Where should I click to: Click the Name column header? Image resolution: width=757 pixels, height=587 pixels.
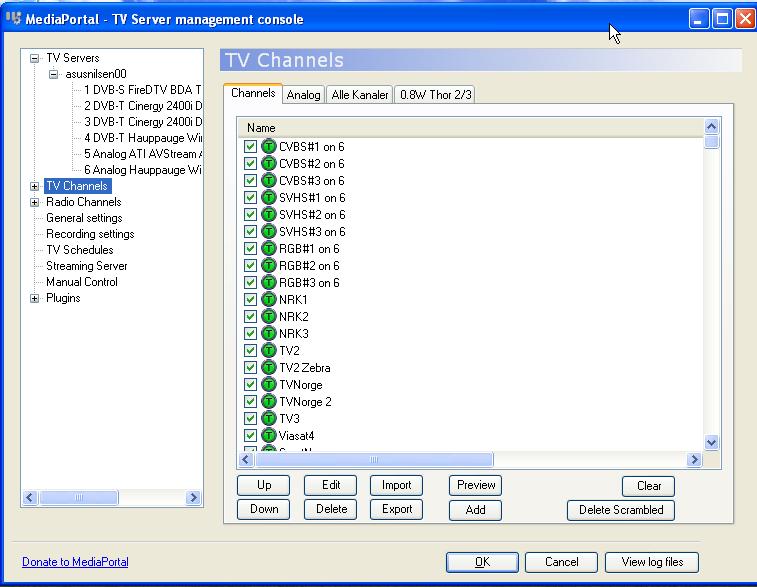point(471,128)
